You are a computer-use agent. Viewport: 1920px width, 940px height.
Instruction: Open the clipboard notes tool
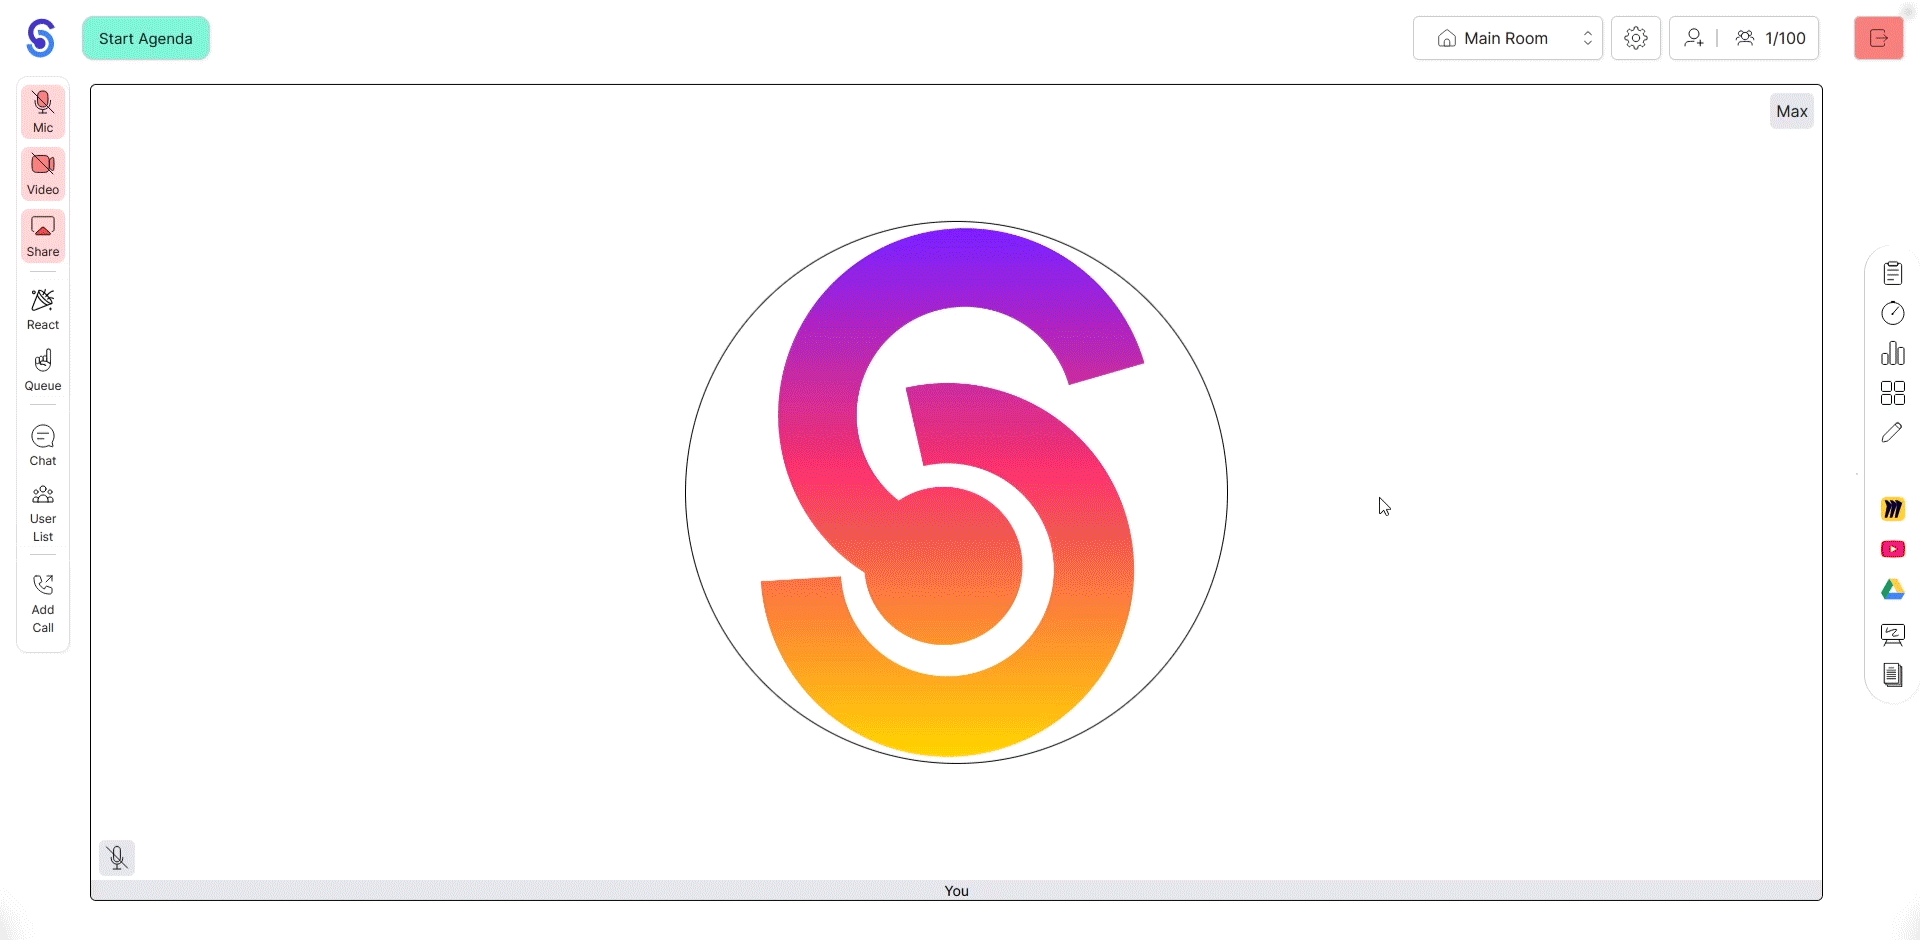(1893, 273)
